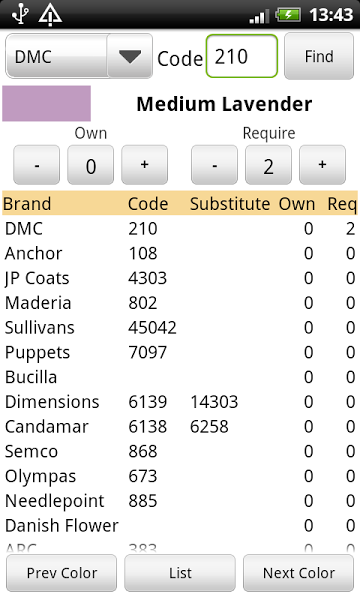This screenshot has width=360, height=600.
Task: Open the DMC brand dropdown arrow
Action: coord(130,56)
